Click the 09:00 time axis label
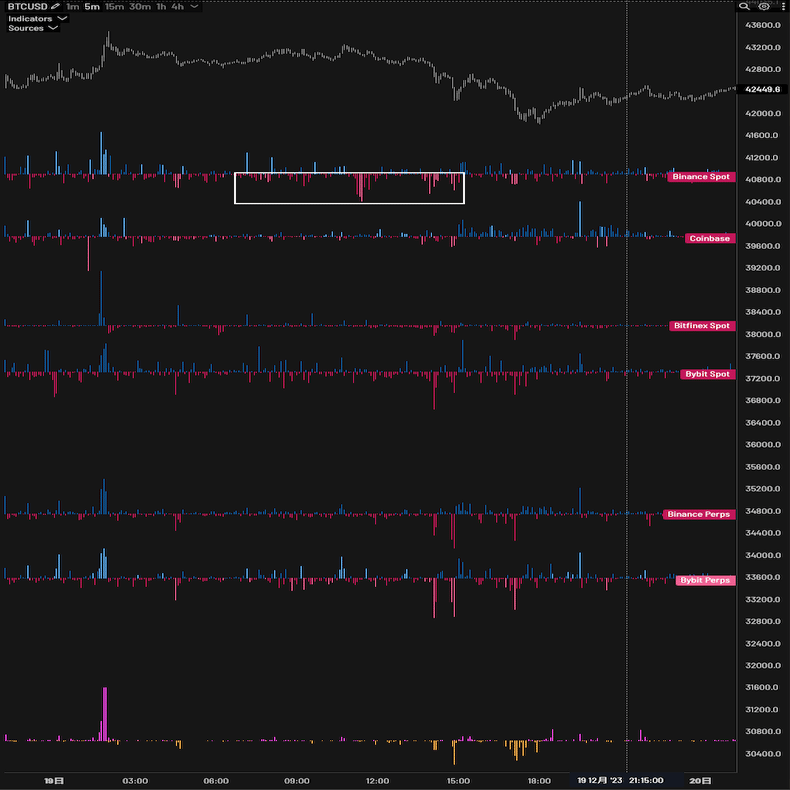Screen dimensions: 790x790 (297, 781)
